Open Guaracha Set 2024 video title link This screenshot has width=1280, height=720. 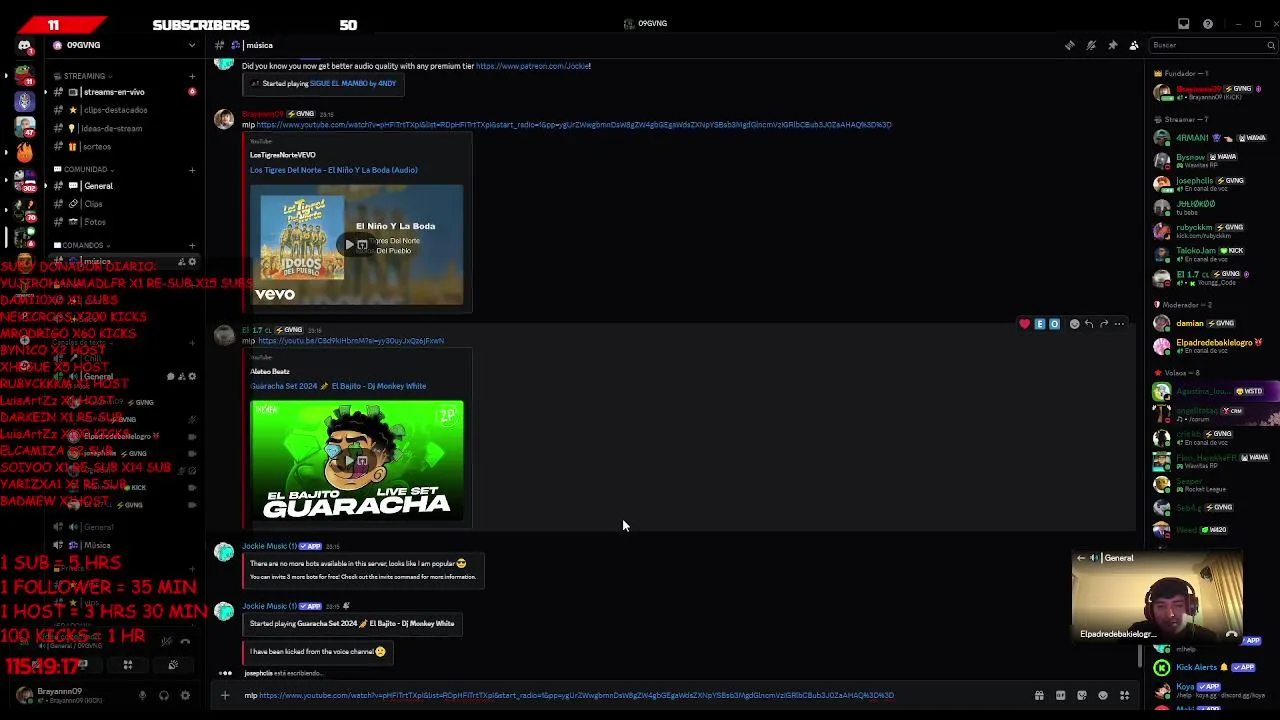(x=338, y=386)
